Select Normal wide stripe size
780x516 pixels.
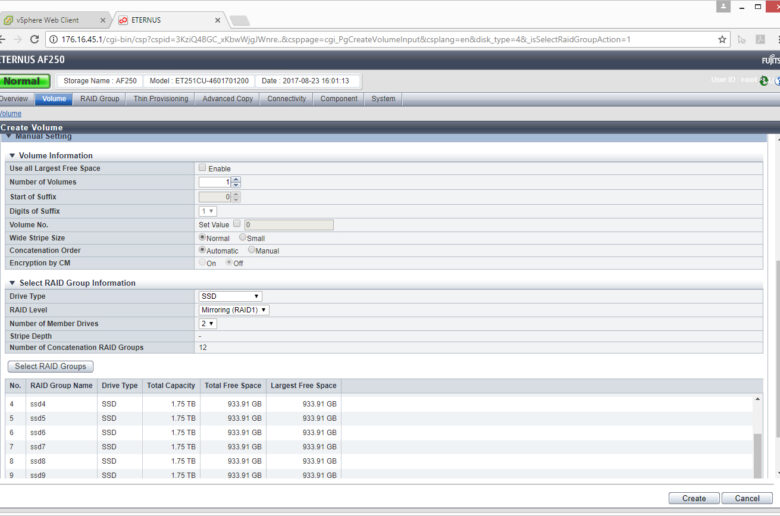(202, 237)
